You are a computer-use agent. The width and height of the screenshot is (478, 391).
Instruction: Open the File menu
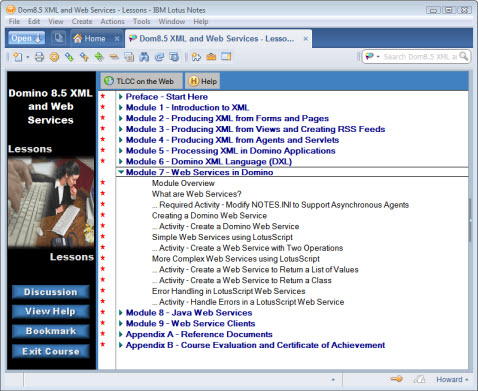click(14, 22)
